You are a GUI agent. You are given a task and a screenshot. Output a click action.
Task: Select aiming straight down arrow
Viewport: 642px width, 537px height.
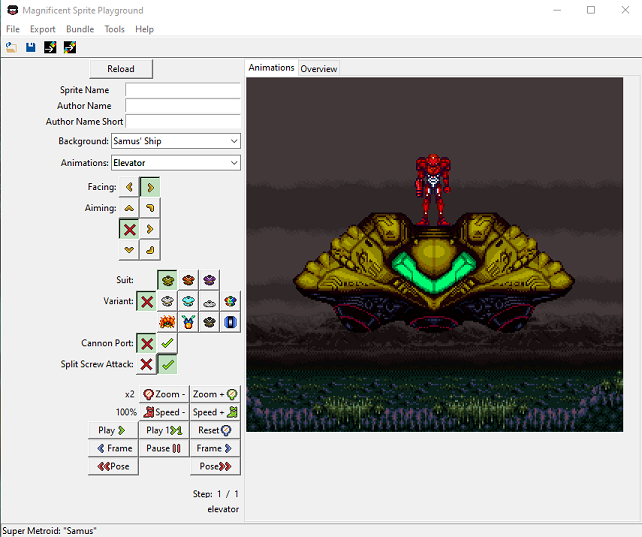(x=129, y=250)
